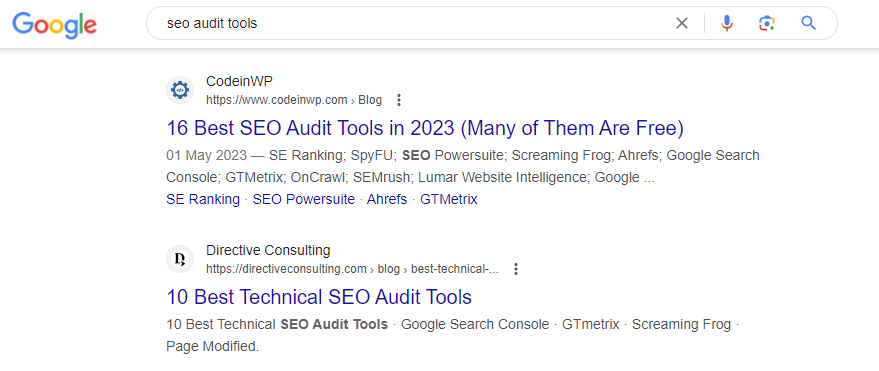The height and width of the screenshot is (371, 879).
Task: Click the CodeinWP site favicon
Action: 180,90
